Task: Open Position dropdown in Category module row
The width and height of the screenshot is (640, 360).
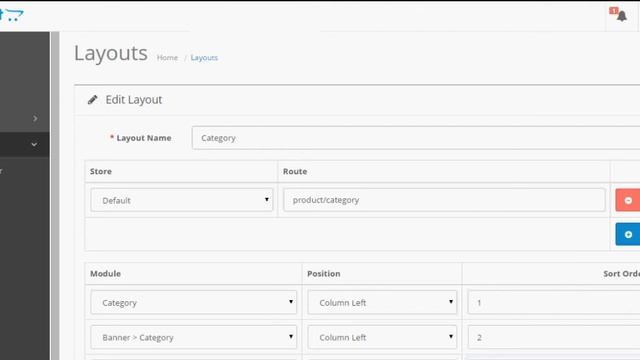Action: tap(382, 302)
